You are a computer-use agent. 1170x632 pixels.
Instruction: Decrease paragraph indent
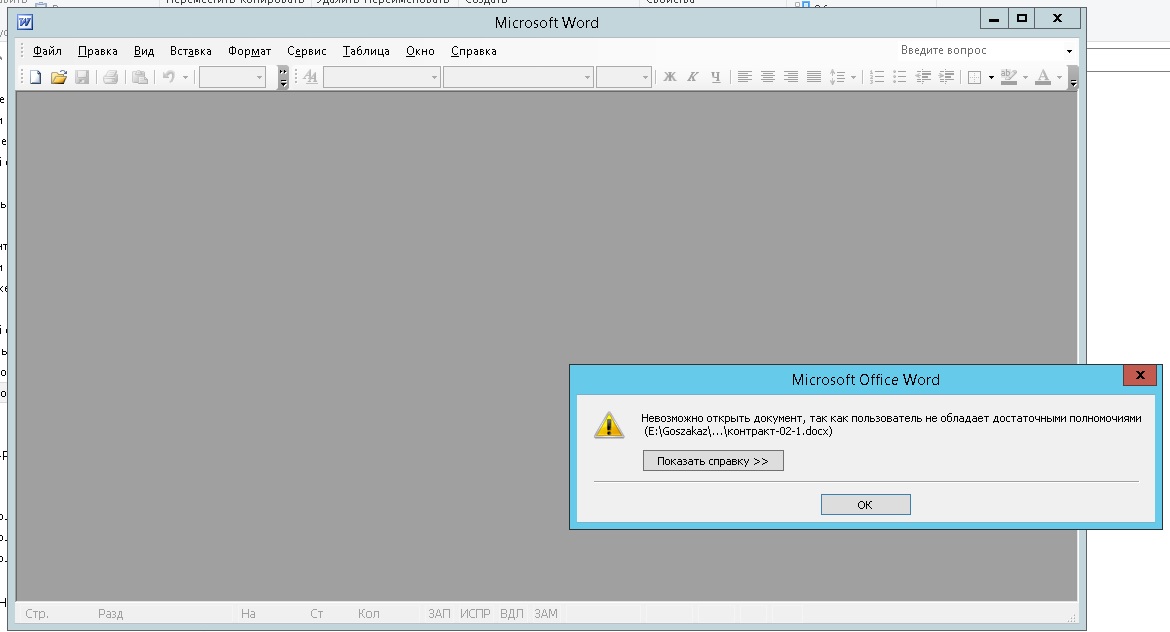point(923,77)
